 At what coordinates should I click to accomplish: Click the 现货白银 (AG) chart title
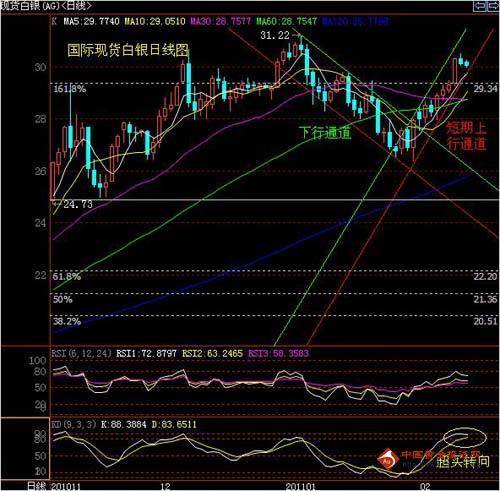[46, 6]
